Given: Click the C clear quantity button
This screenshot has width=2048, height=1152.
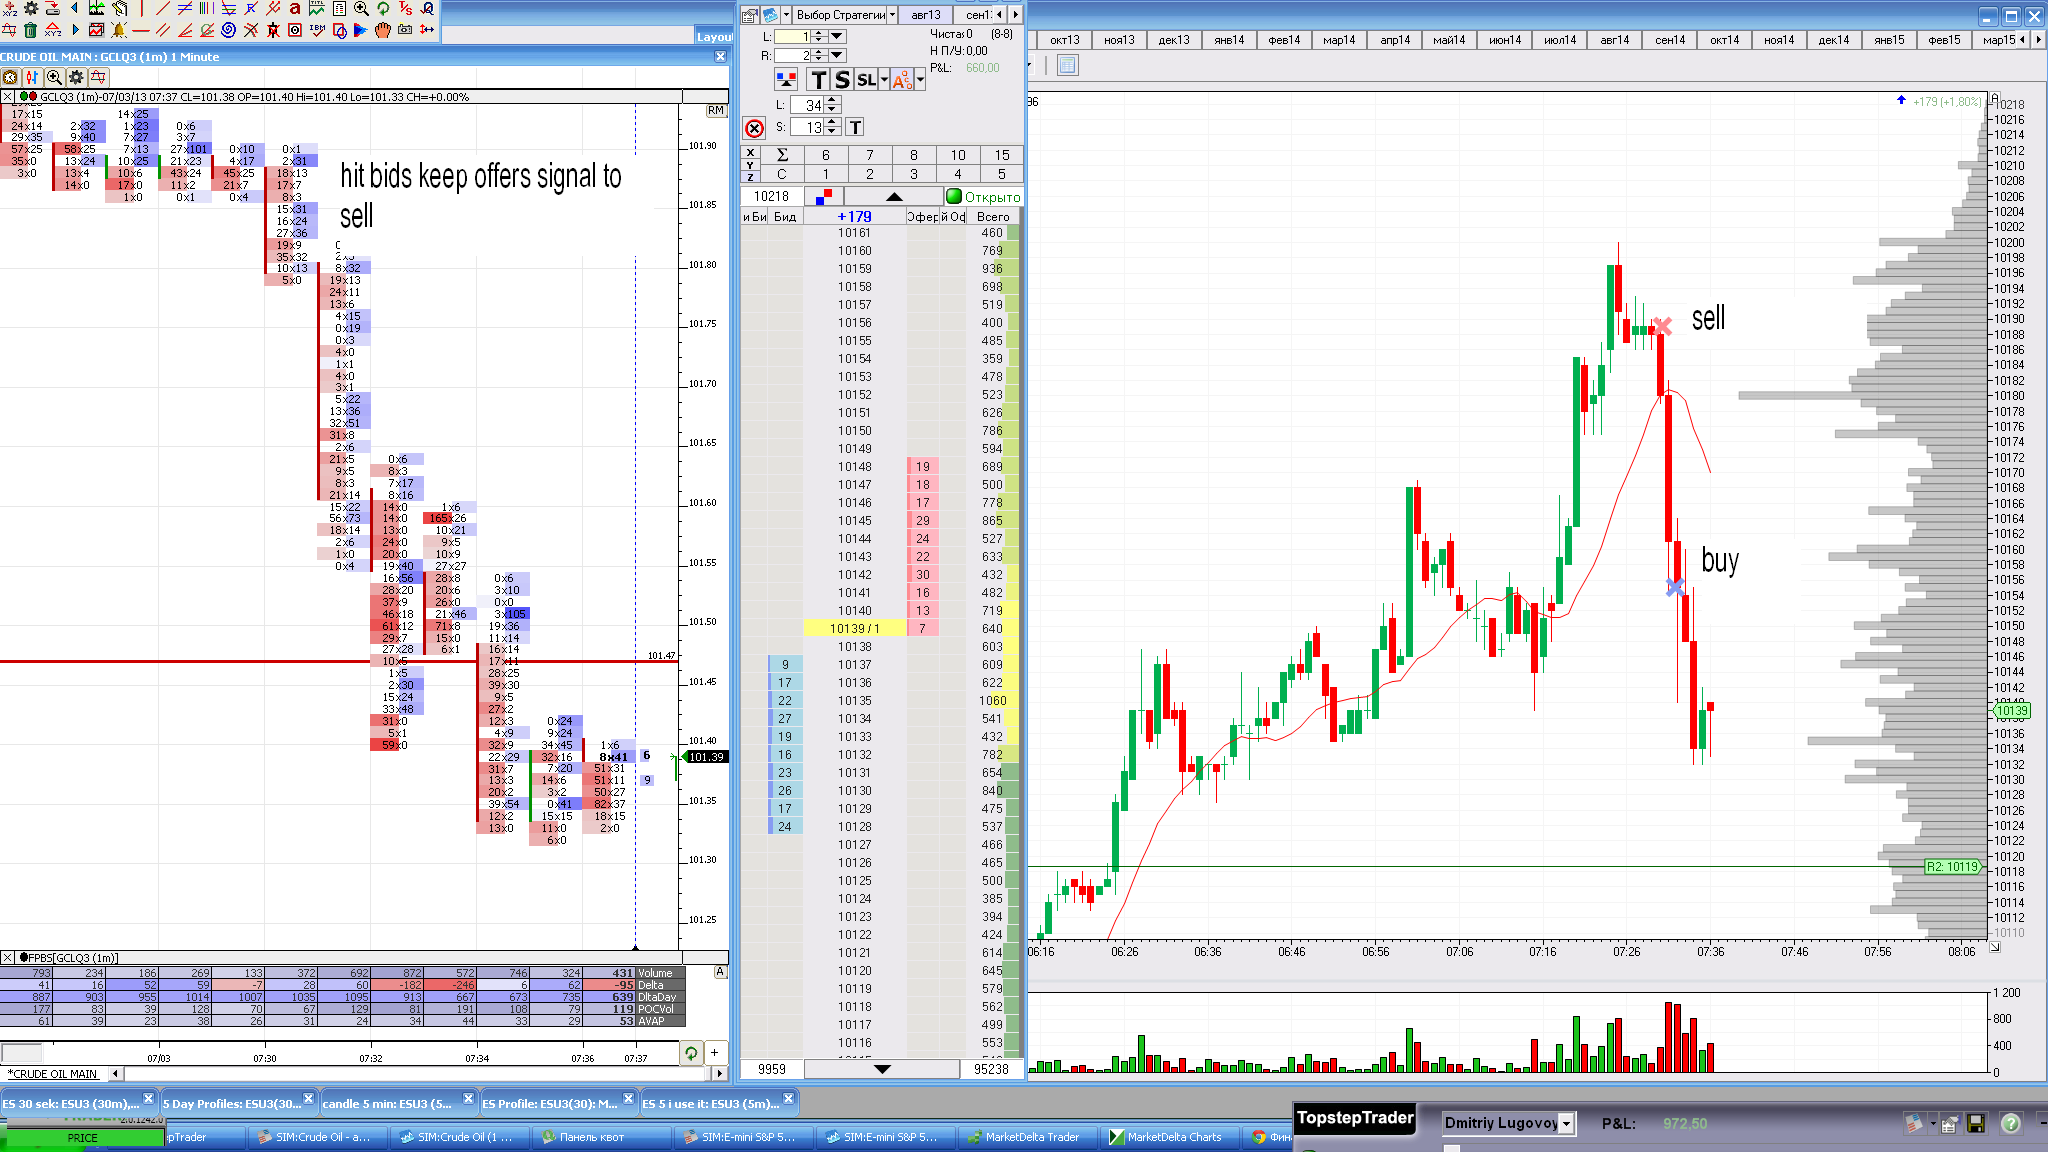Looking at the screenshot, I should 782,174.
